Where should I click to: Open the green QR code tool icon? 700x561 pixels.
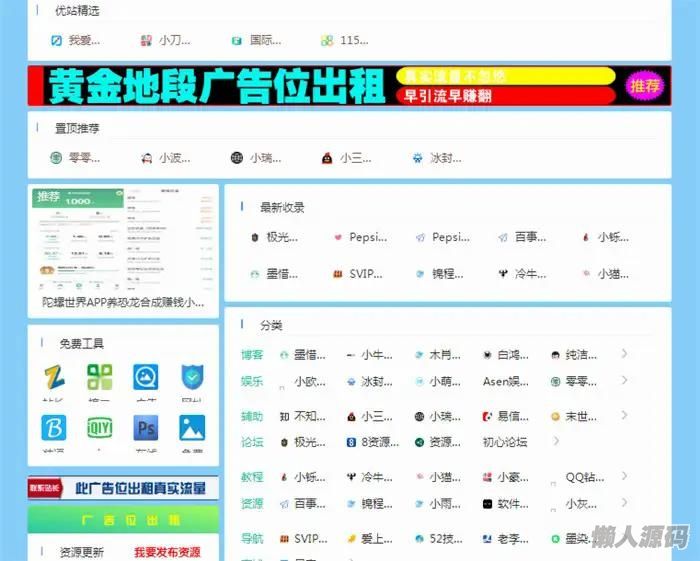click(100, 377)
